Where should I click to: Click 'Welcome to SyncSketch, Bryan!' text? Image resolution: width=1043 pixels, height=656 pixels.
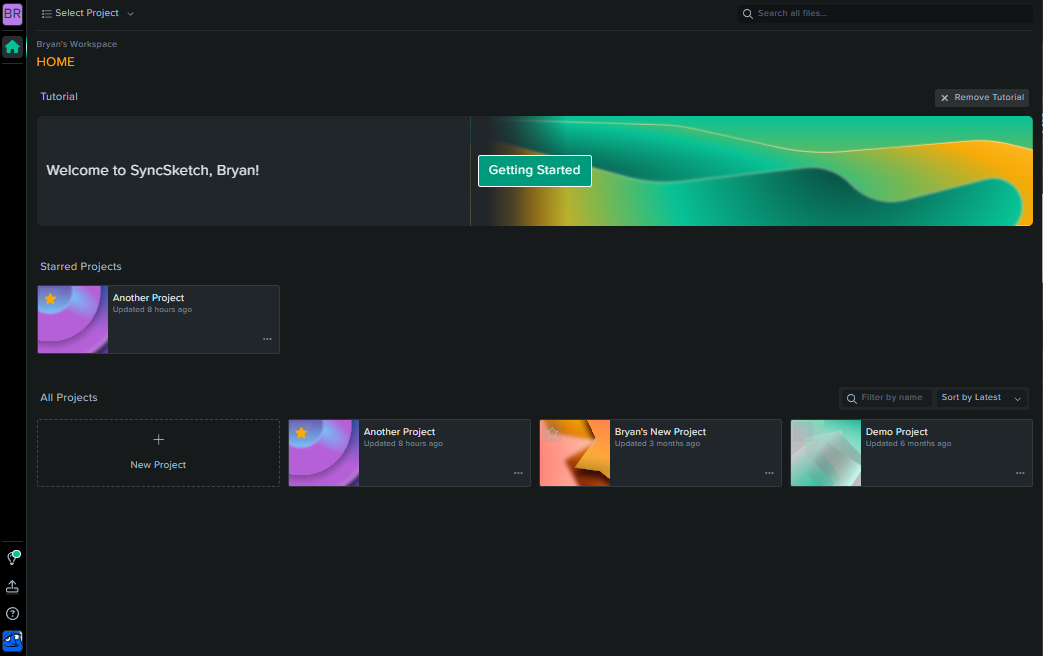152,170
